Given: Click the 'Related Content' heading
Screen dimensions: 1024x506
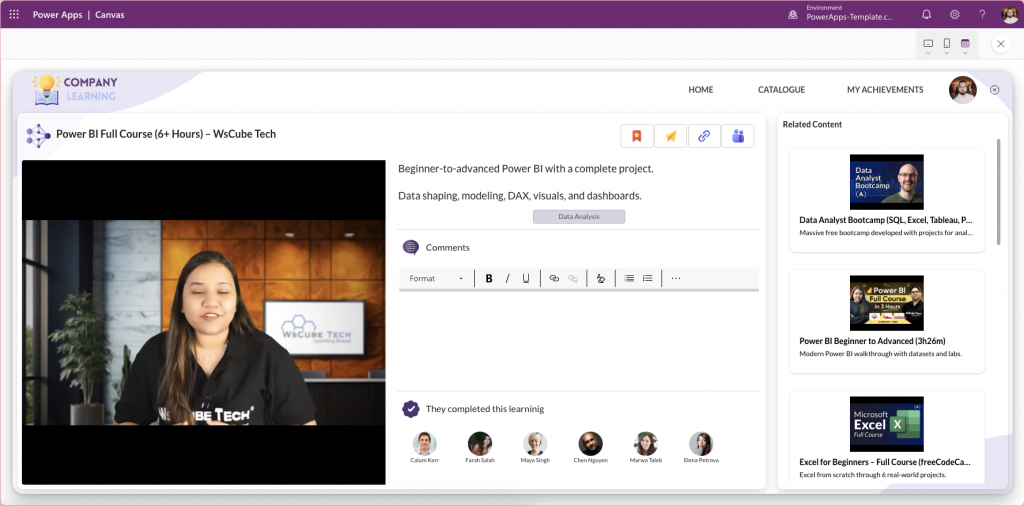Looking at the screenshot, I should coord(812,124).
